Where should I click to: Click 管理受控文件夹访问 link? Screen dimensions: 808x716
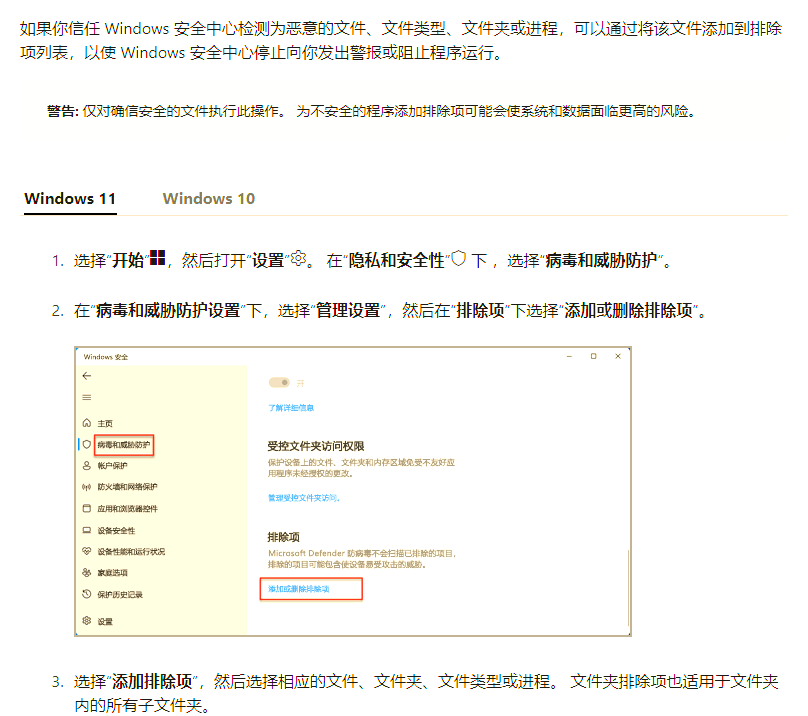pyautogui.click(x=304, y=497)
